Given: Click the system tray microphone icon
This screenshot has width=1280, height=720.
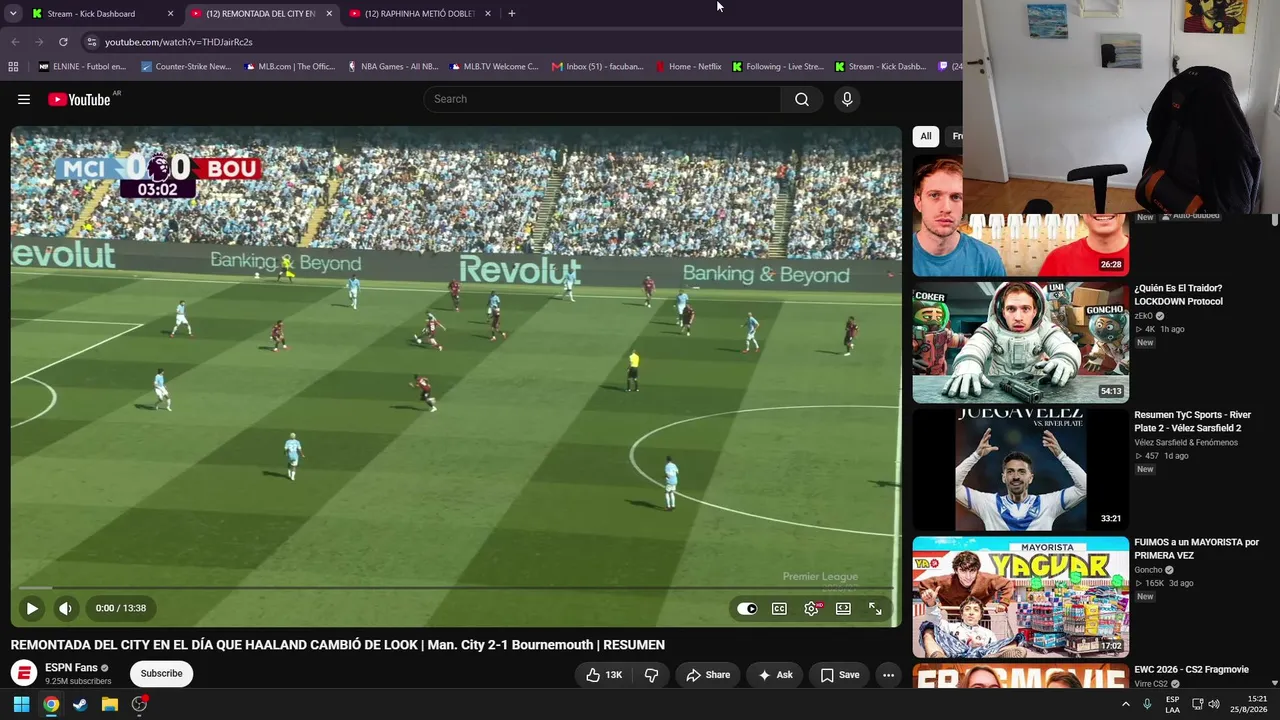Looking at the screenshot, I should 1147,704.
